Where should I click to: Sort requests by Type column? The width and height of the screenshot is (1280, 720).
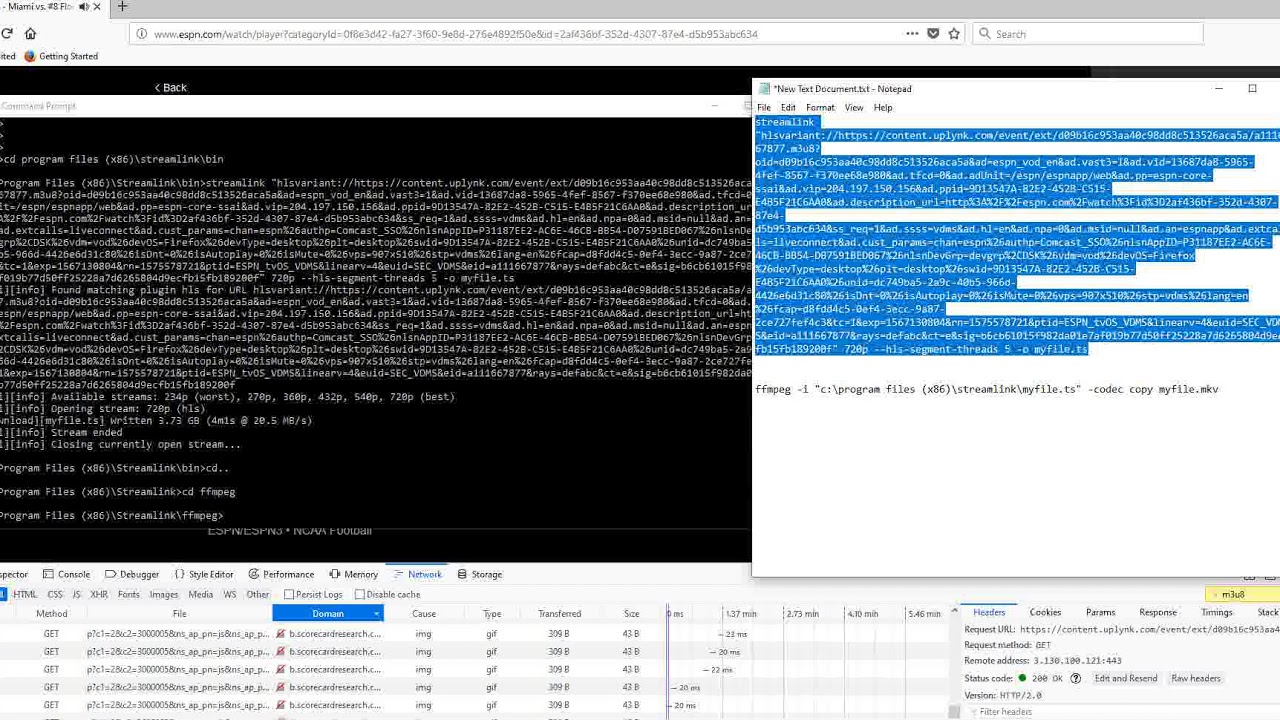coord(492,614)
